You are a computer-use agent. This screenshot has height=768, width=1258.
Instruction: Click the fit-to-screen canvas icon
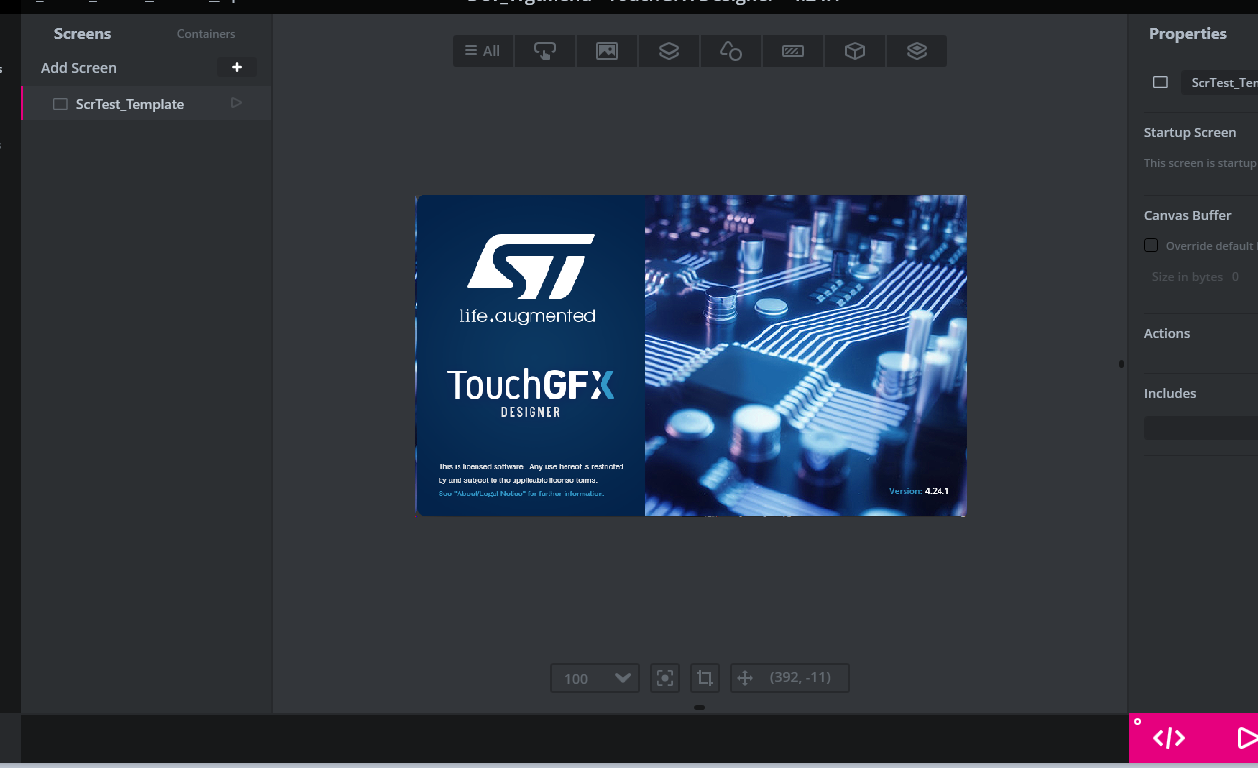pyautogui.click(x=665, y=678)
